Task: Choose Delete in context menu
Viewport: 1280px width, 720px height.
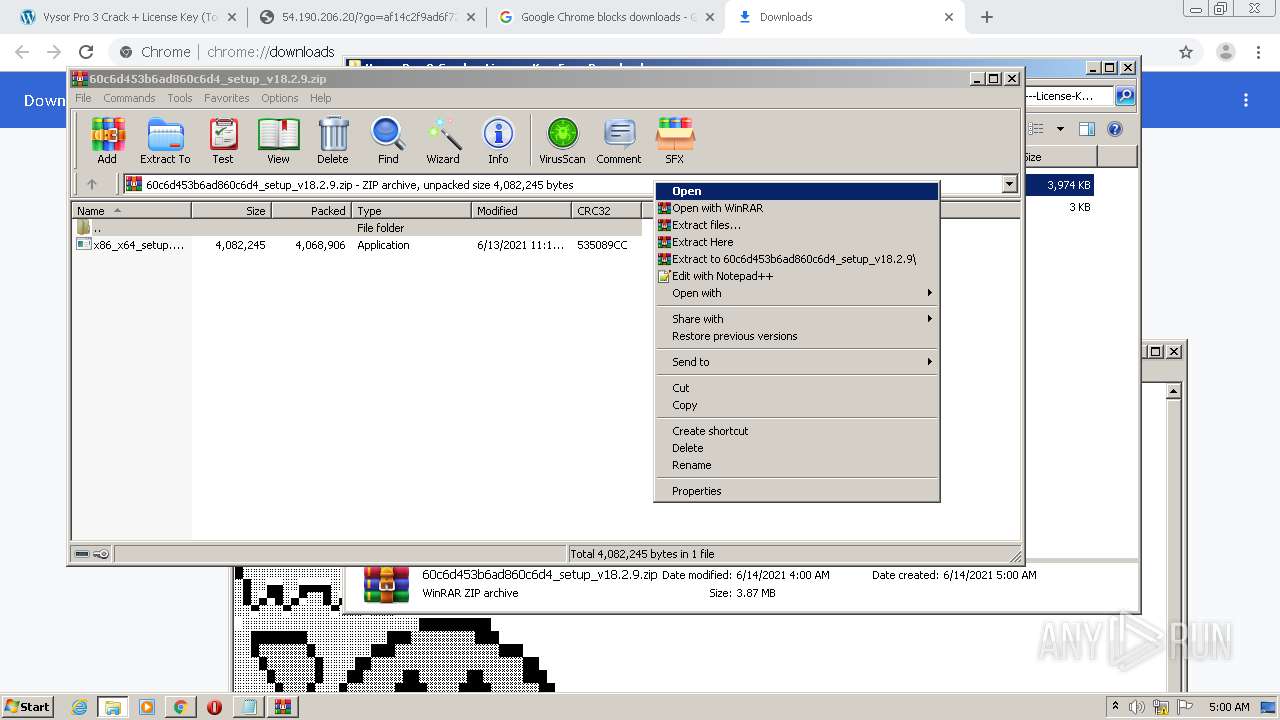Action: 797,448
